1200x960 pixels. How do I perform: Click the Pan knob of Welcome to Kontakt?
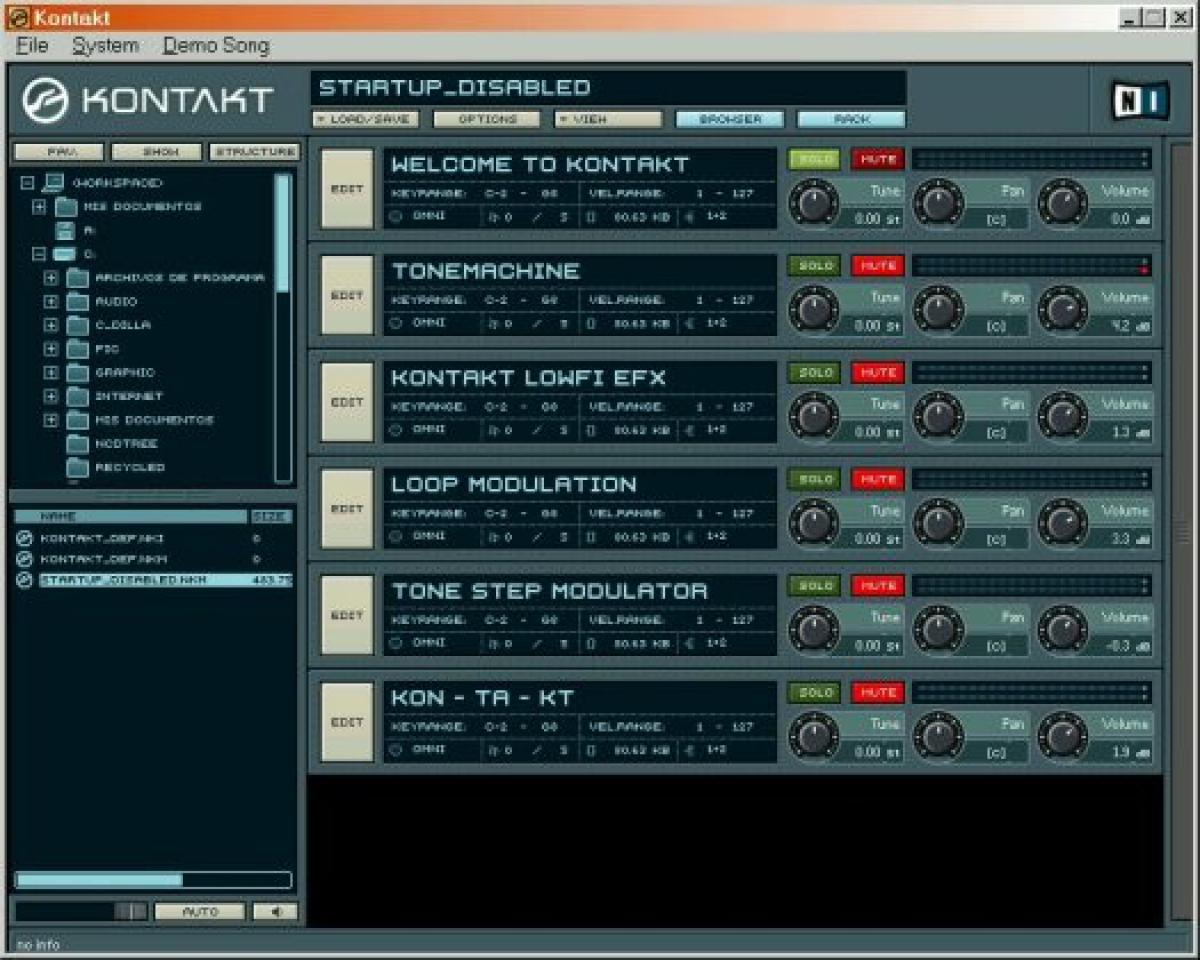(938, 203)
